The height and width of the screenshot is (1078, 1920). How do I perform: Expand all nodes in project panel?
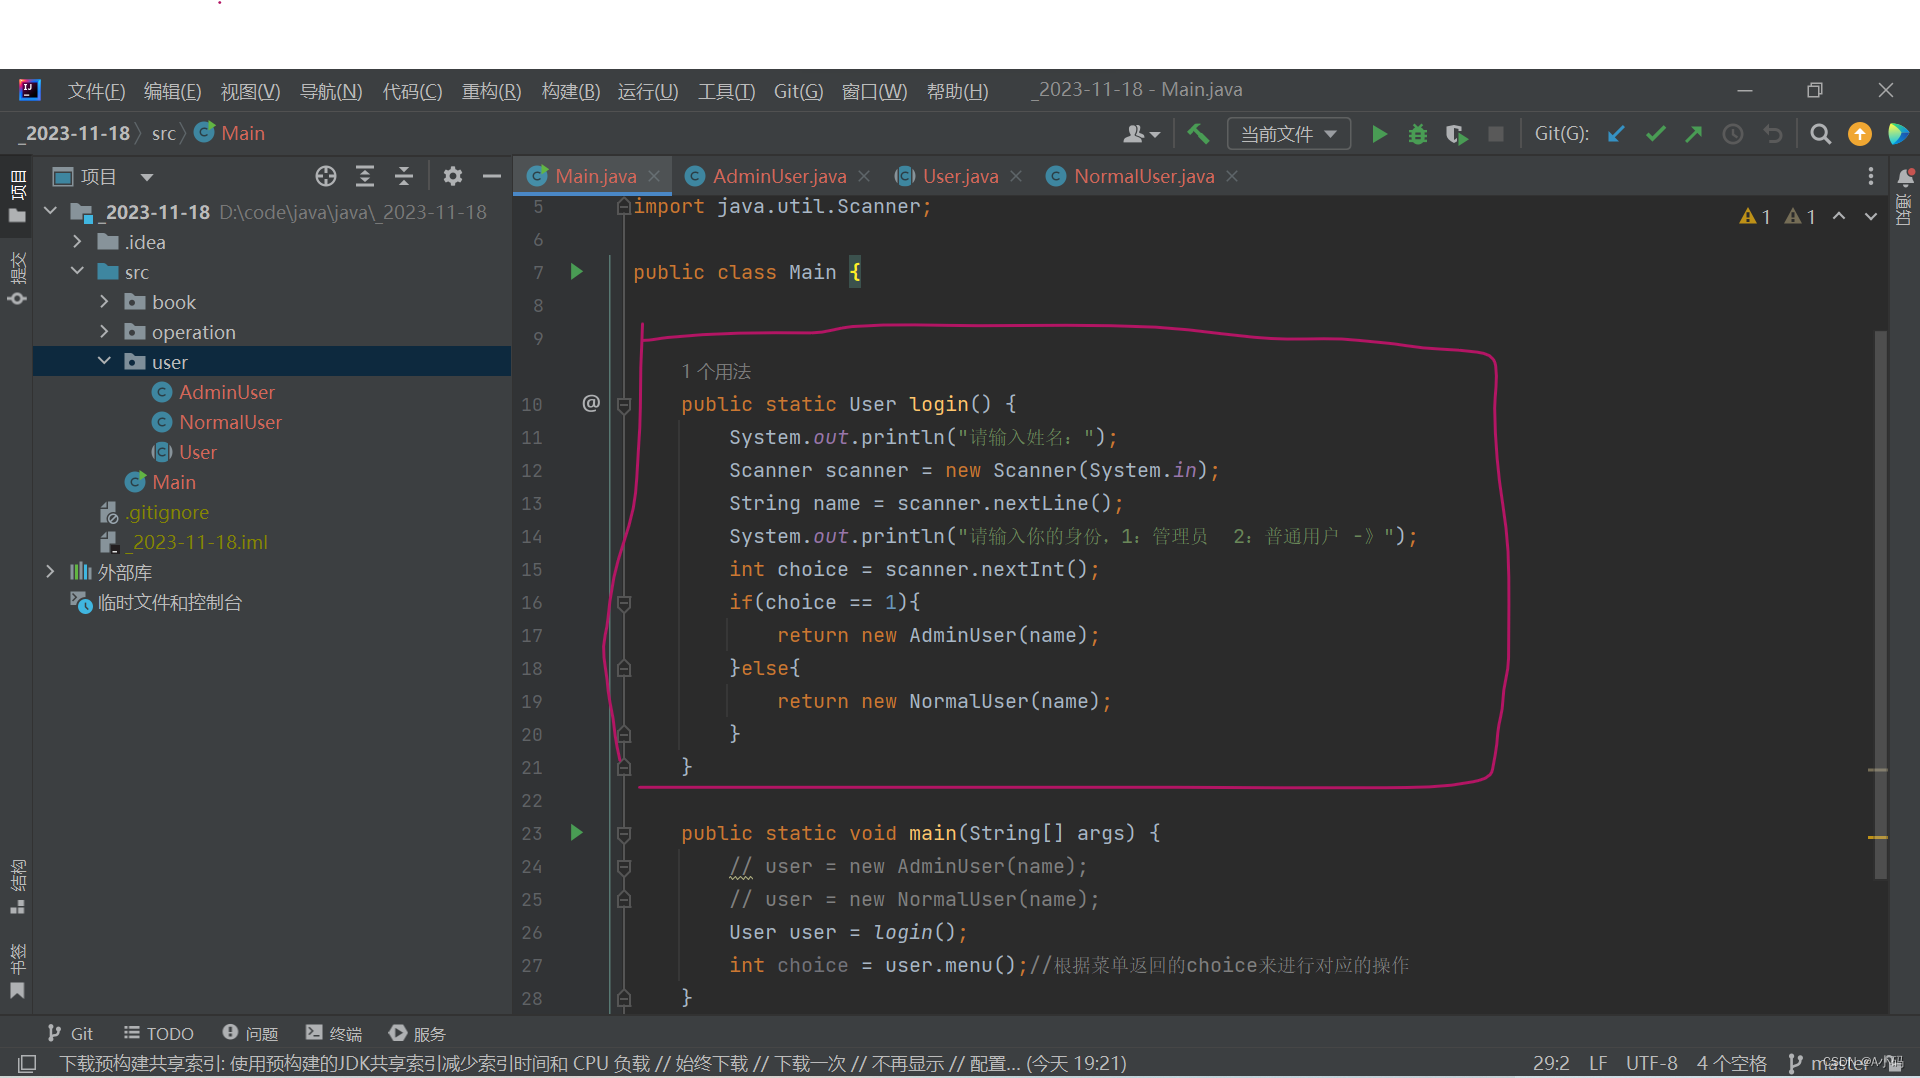tap(365, 177)
